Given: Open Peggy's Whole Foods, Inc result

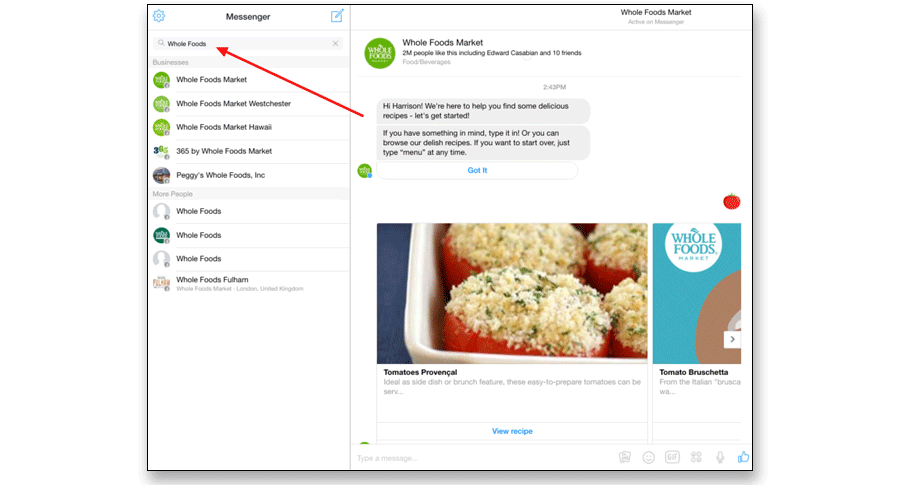Looking at the screenshot, I should point(251,175).
